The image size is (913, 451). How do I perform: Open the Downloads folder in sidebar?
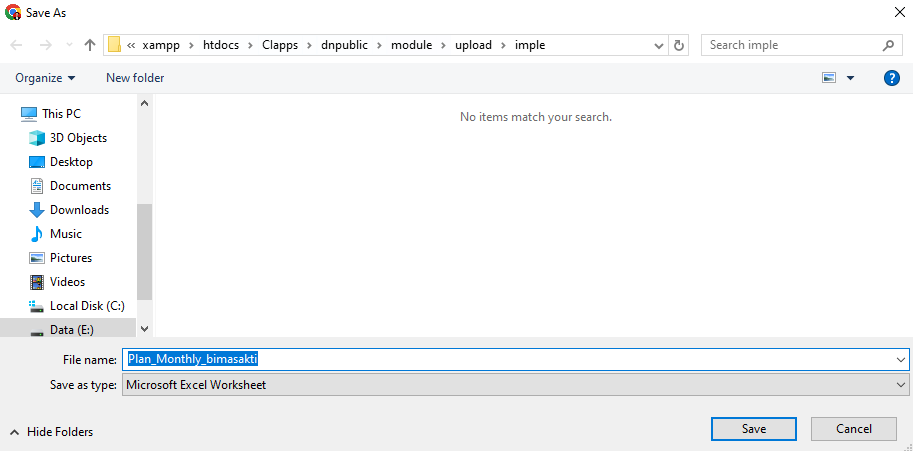(79, 210)
